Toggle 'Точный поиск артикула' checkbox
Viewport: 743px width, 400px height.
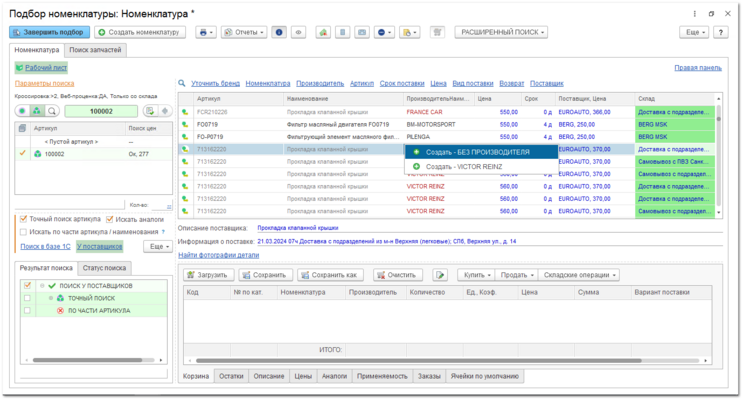(x=23, y=219)
